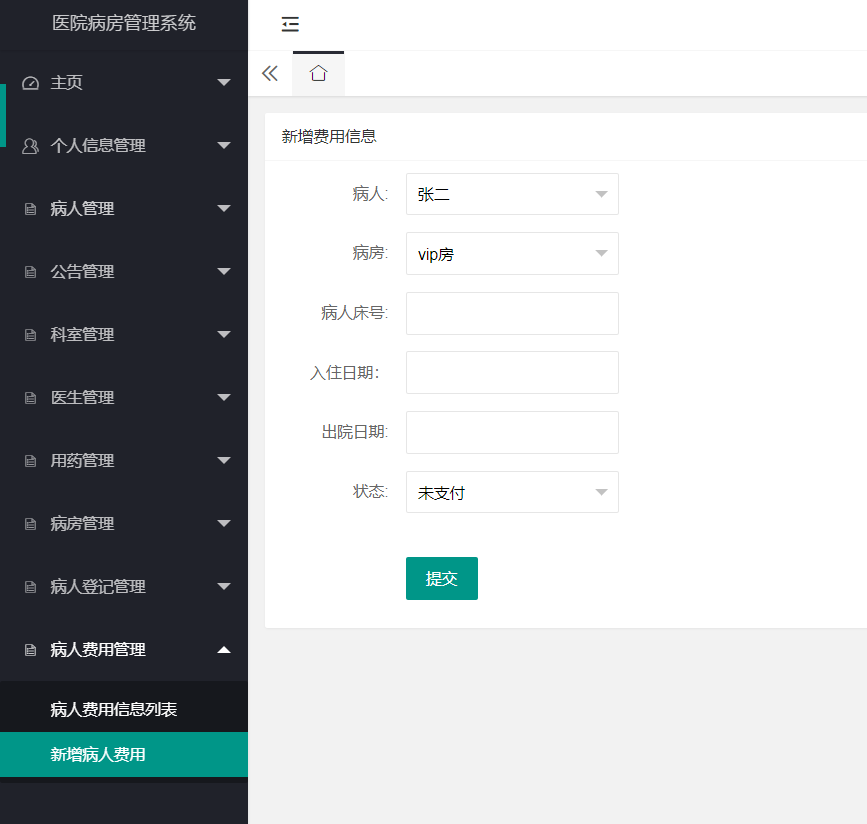
Task: Open the 病人 dropdown showing 张二
Action: click(512, 194)
